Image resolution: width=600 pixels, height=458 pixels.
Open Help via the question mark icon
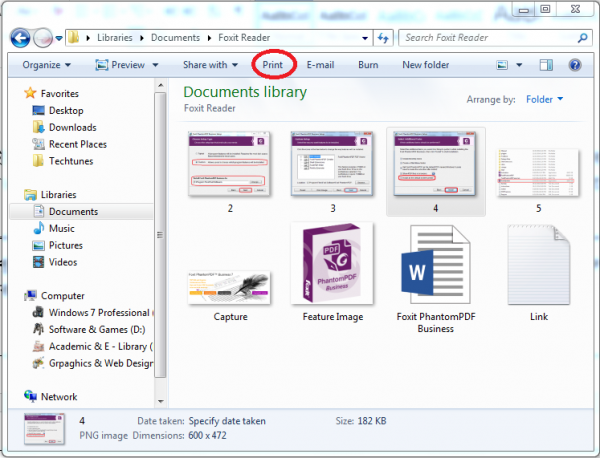(x=575, y=65)
